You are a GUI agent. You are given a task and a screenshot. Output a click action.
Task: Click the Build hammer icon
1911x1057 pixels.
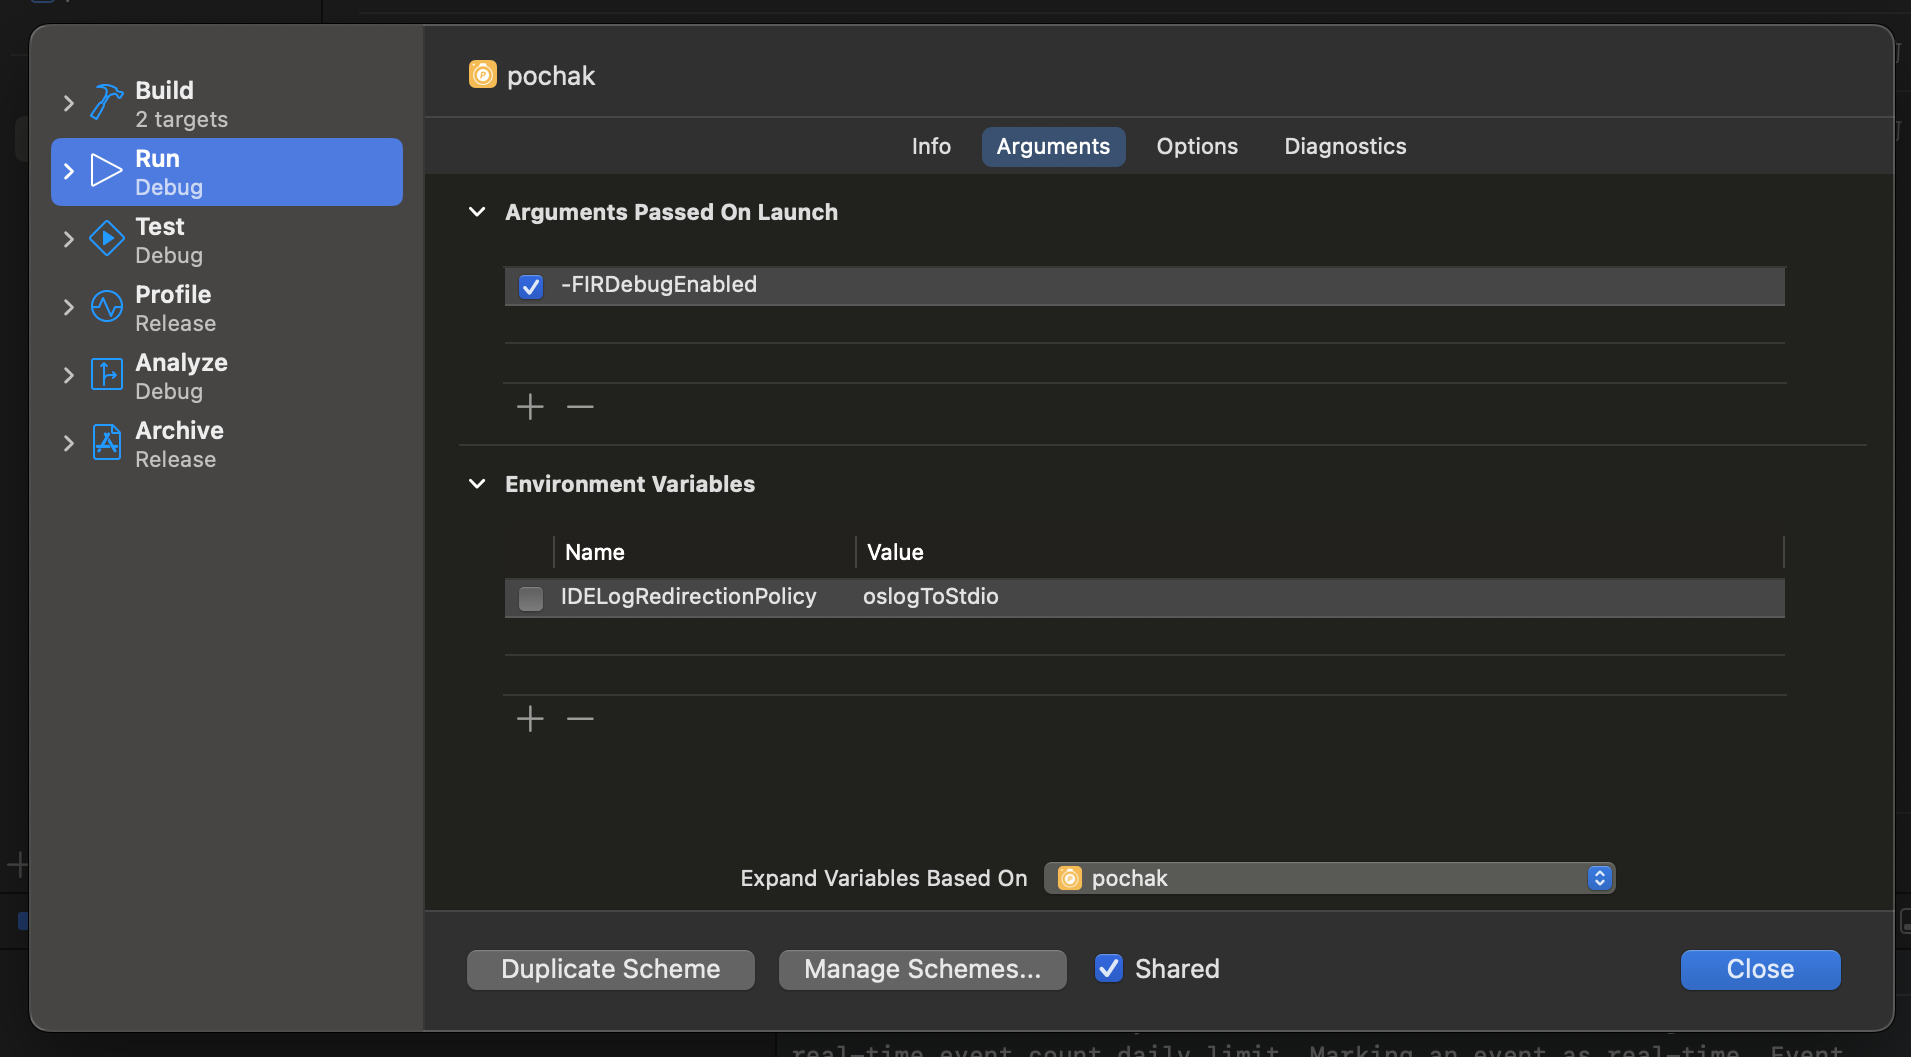[x=106, y=102]
